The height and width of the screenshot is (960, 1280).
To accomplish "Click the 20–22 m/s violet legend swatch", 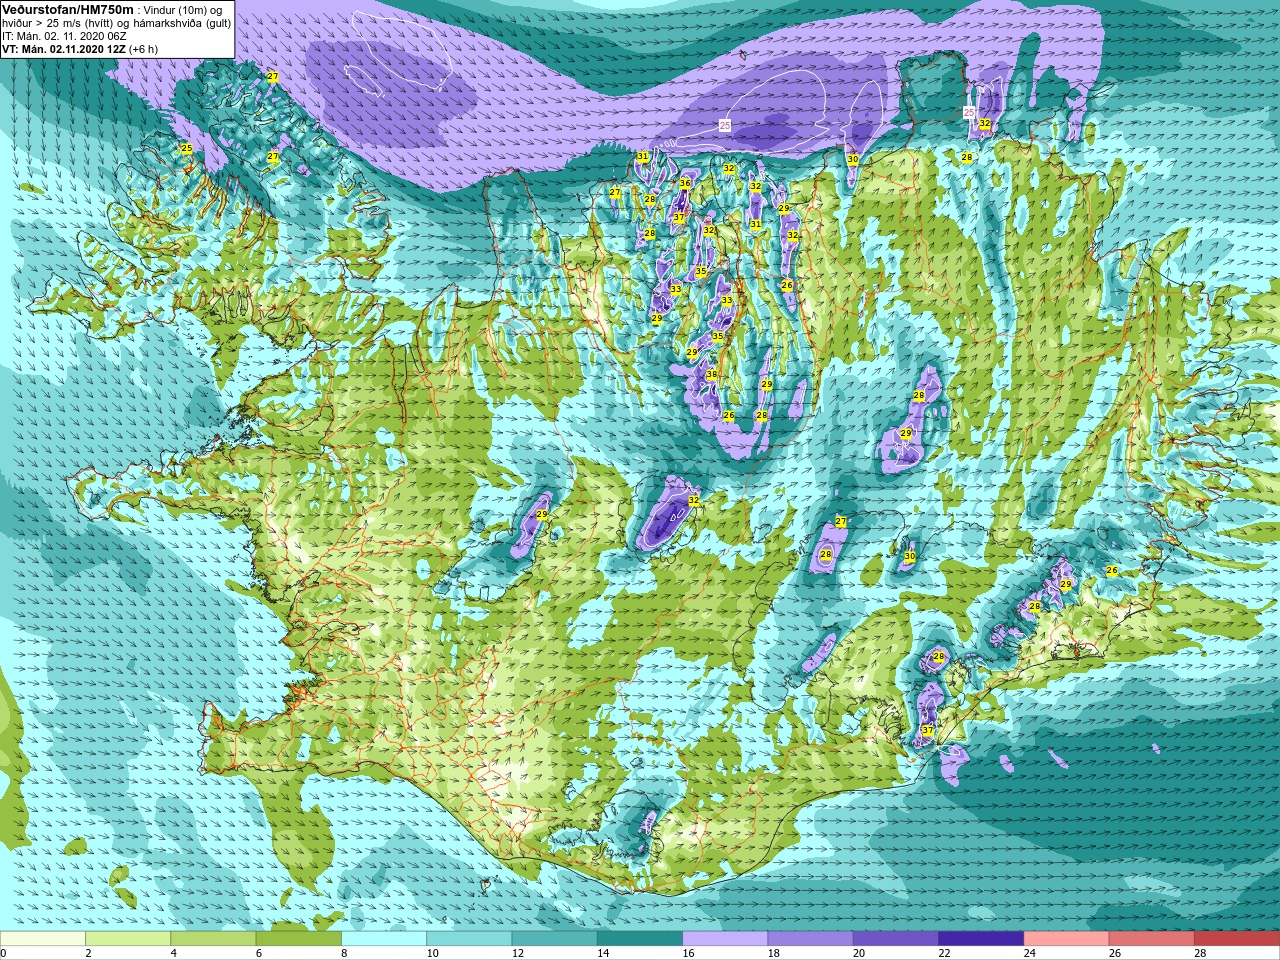I will [896, 939].
